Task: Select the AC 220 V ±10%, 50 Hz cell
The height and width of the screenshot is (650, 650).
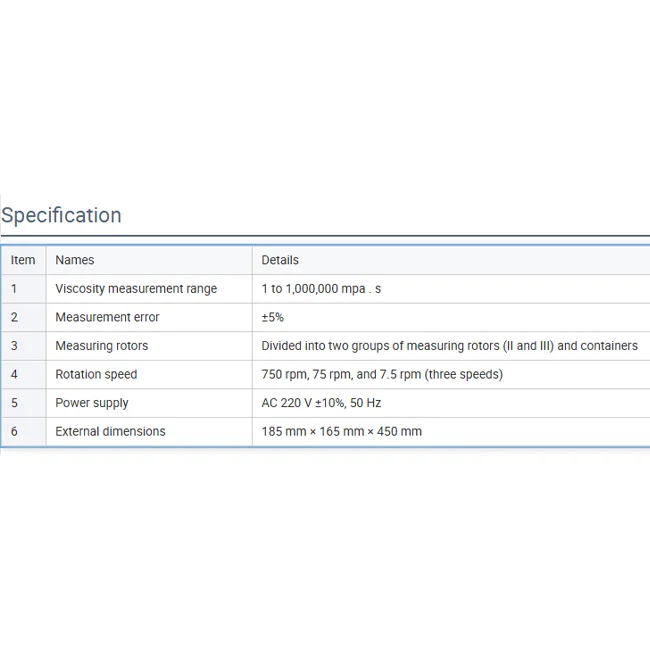Action: 321,403
